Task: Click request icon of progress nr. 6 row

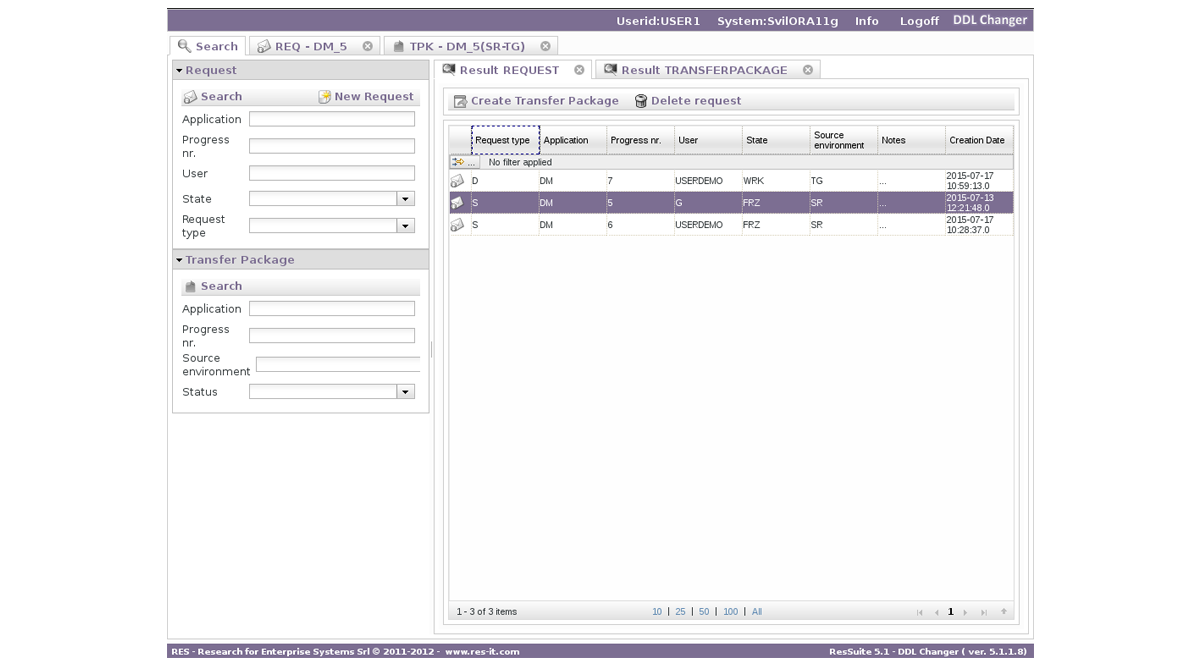Action: click(x=457, y=225)
